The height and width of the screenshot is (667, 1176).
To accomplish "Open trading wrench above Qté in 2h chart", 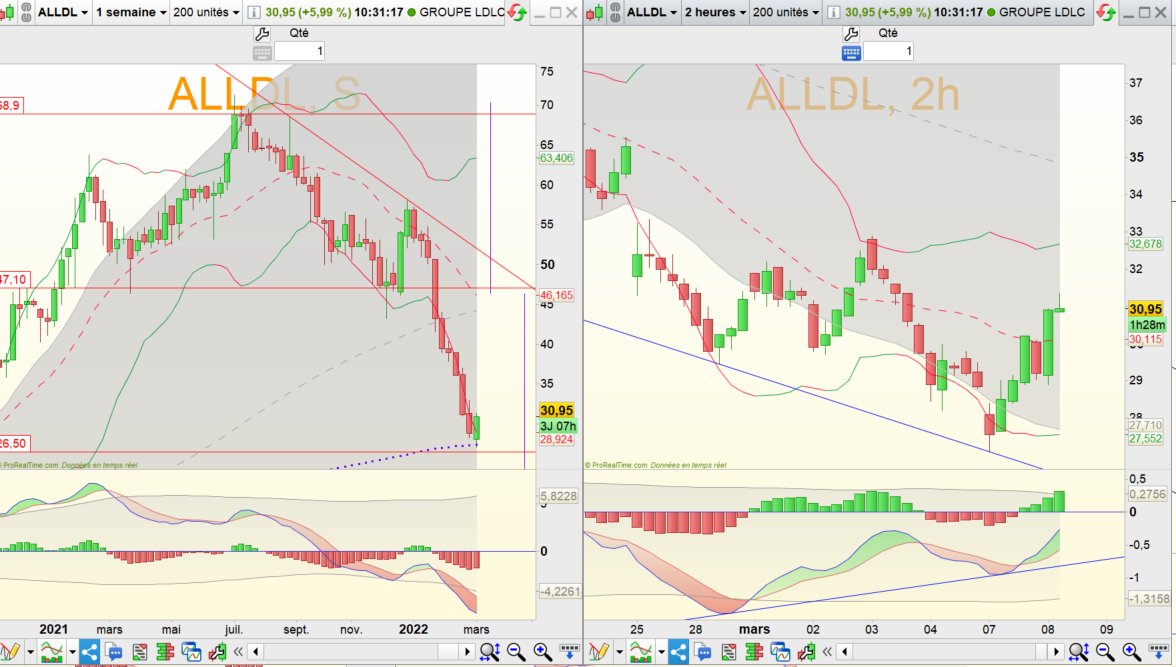I will (x=850, y=33).
